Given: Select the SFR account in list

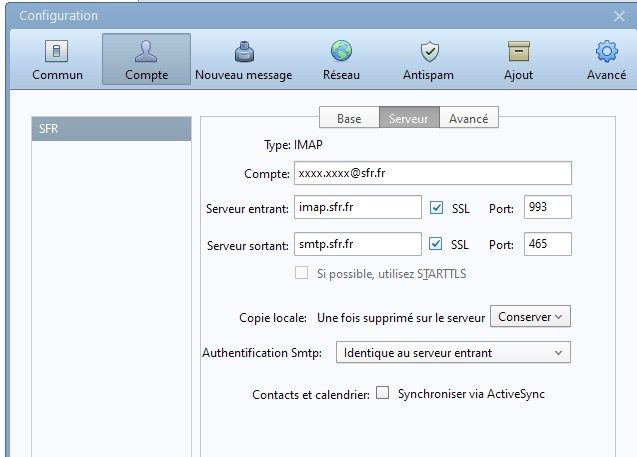Looking at the screenshot, I should 111,129.
